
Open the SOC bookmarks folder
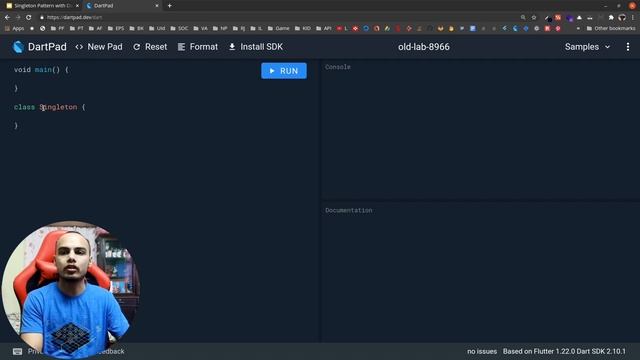[x=179, y=29]
